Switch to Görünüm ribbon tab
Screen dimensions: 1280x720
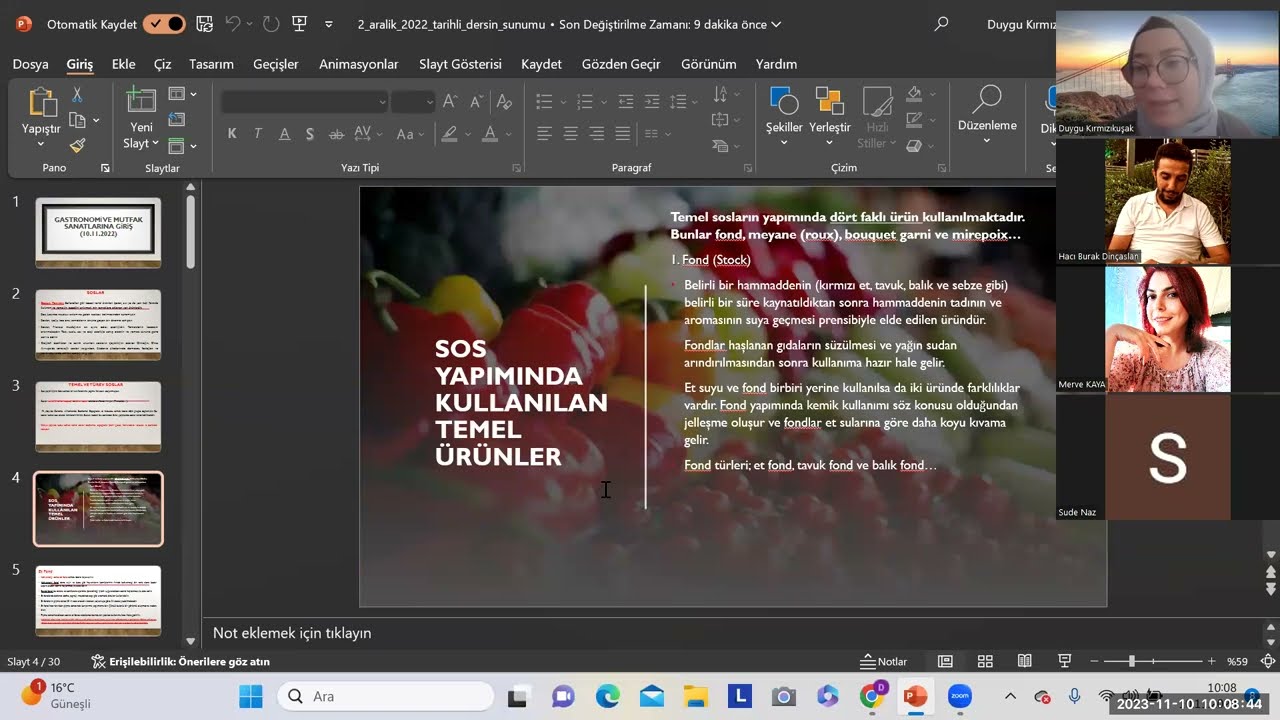coord(708,64)
